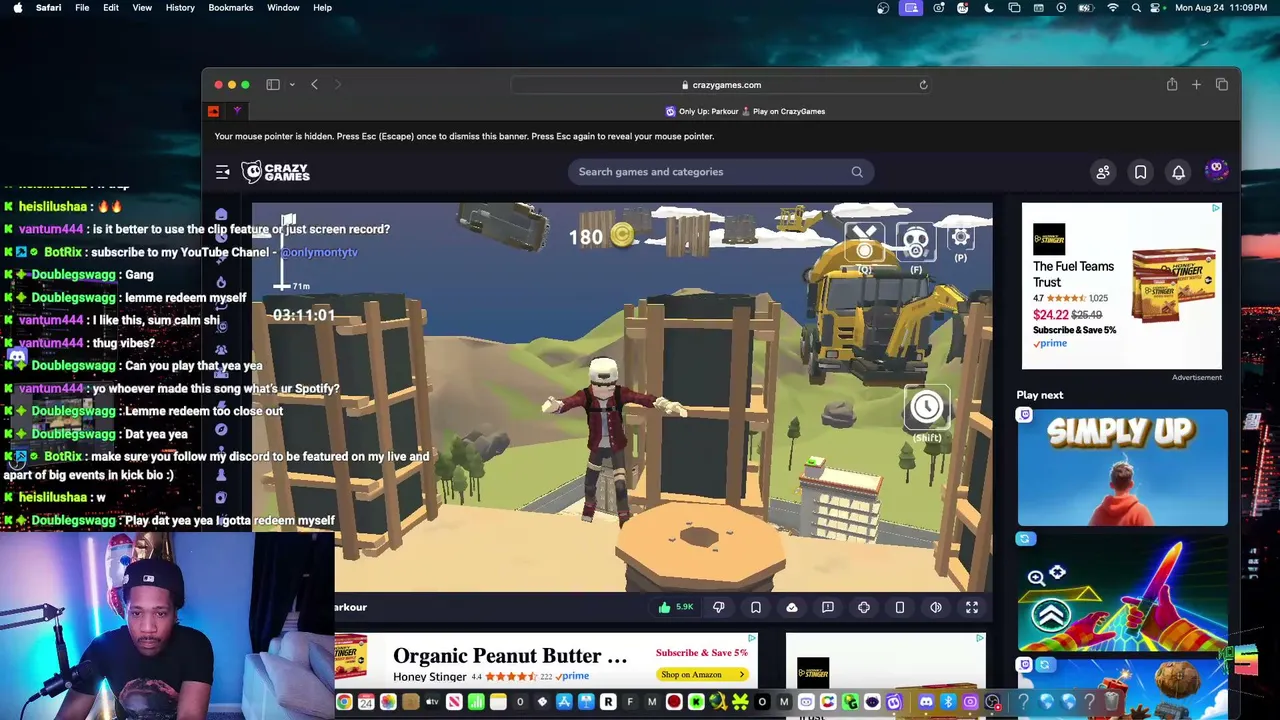This screenshot has height=720, width=1280.
Task: Switch to mobile view with the phone icon
Action: tap(900, 607)
